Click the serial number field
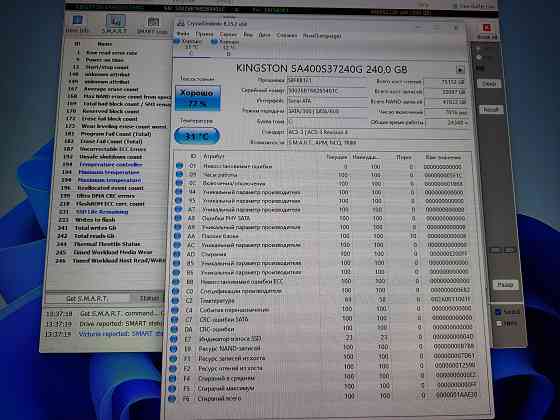The height and width of the screenshot is (420, 560). (328, 91)
